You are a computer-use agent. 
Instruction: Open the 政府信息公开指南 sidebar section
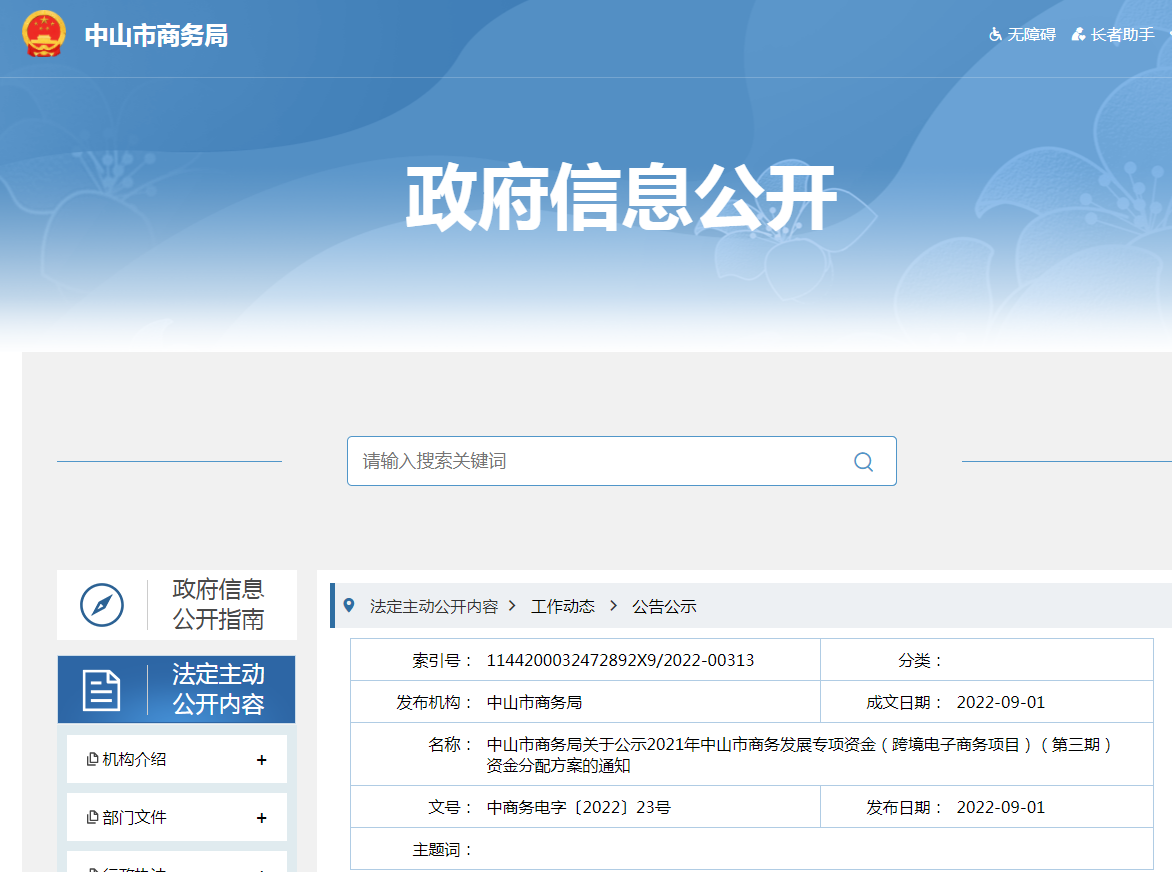(218, 605)
